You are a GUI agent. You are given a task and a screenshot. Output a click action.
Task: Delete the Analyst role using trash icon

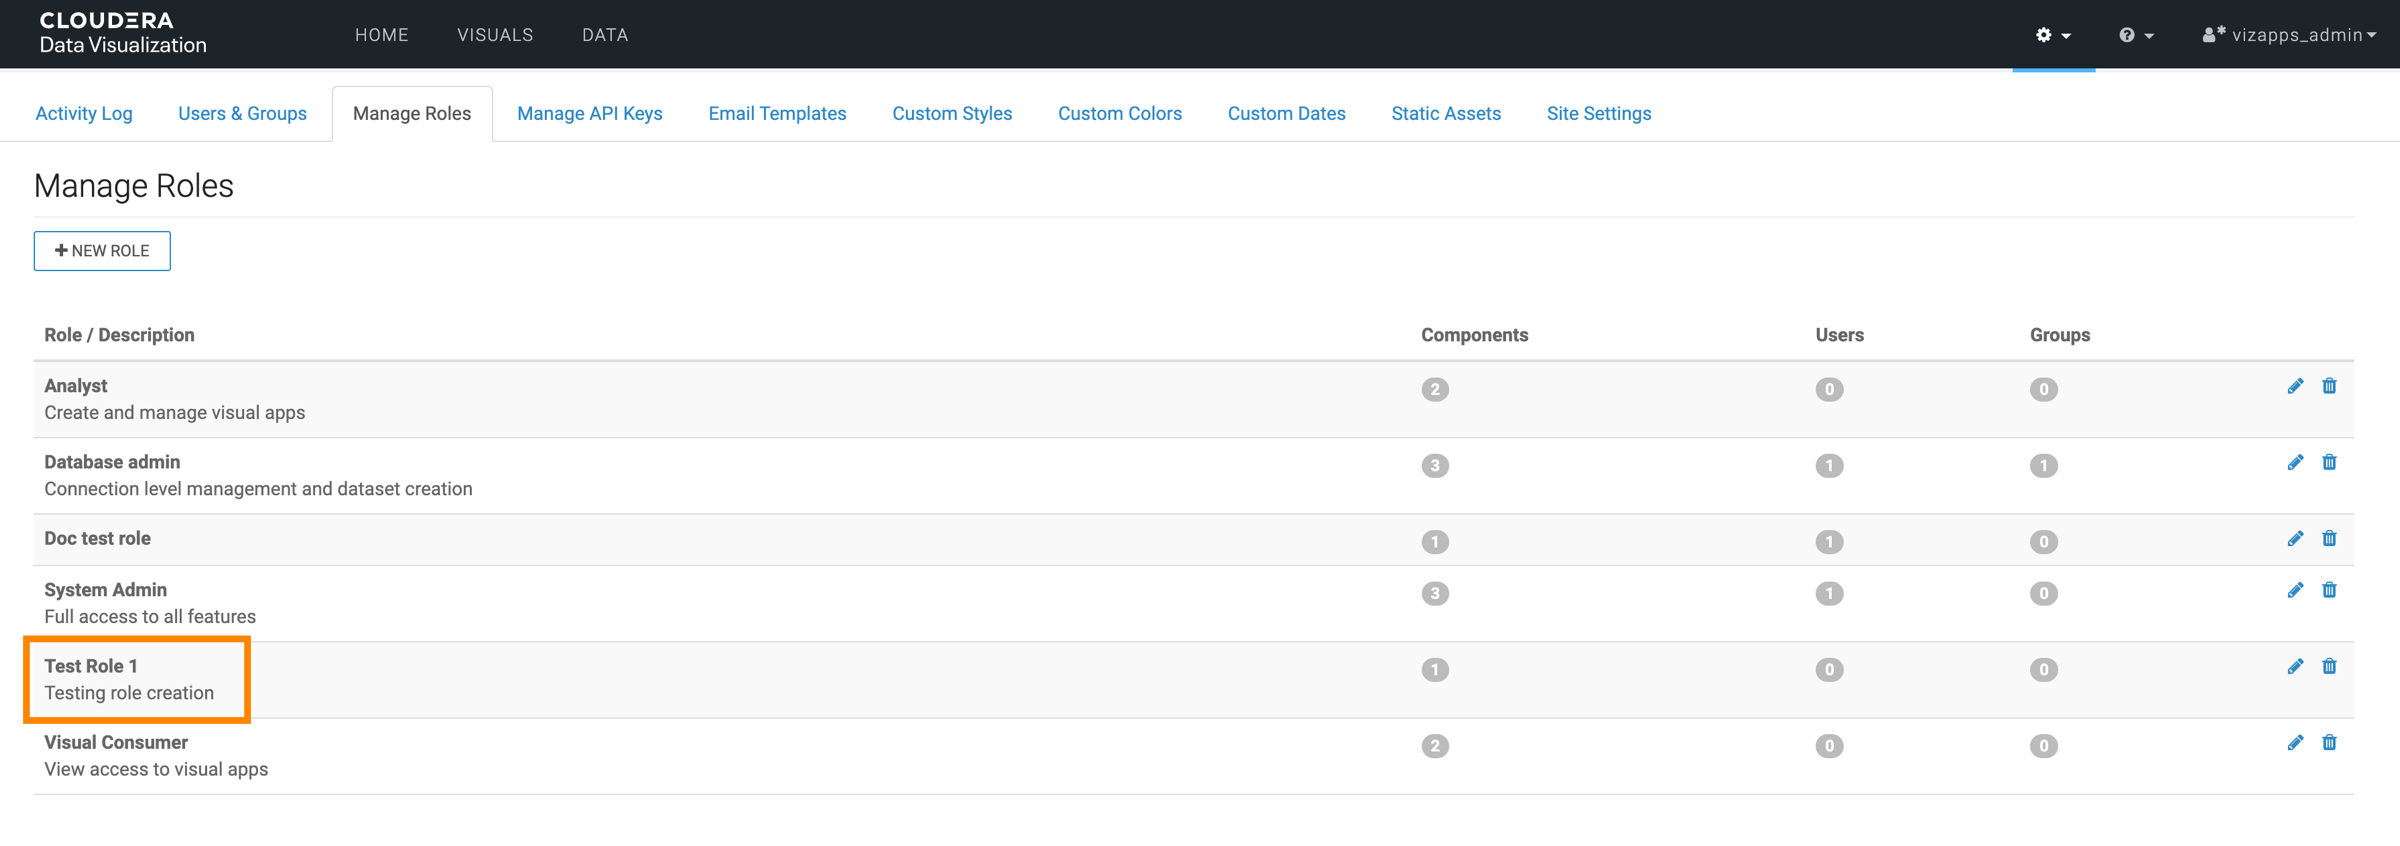pyautogui.click(x=2329, y=387)
